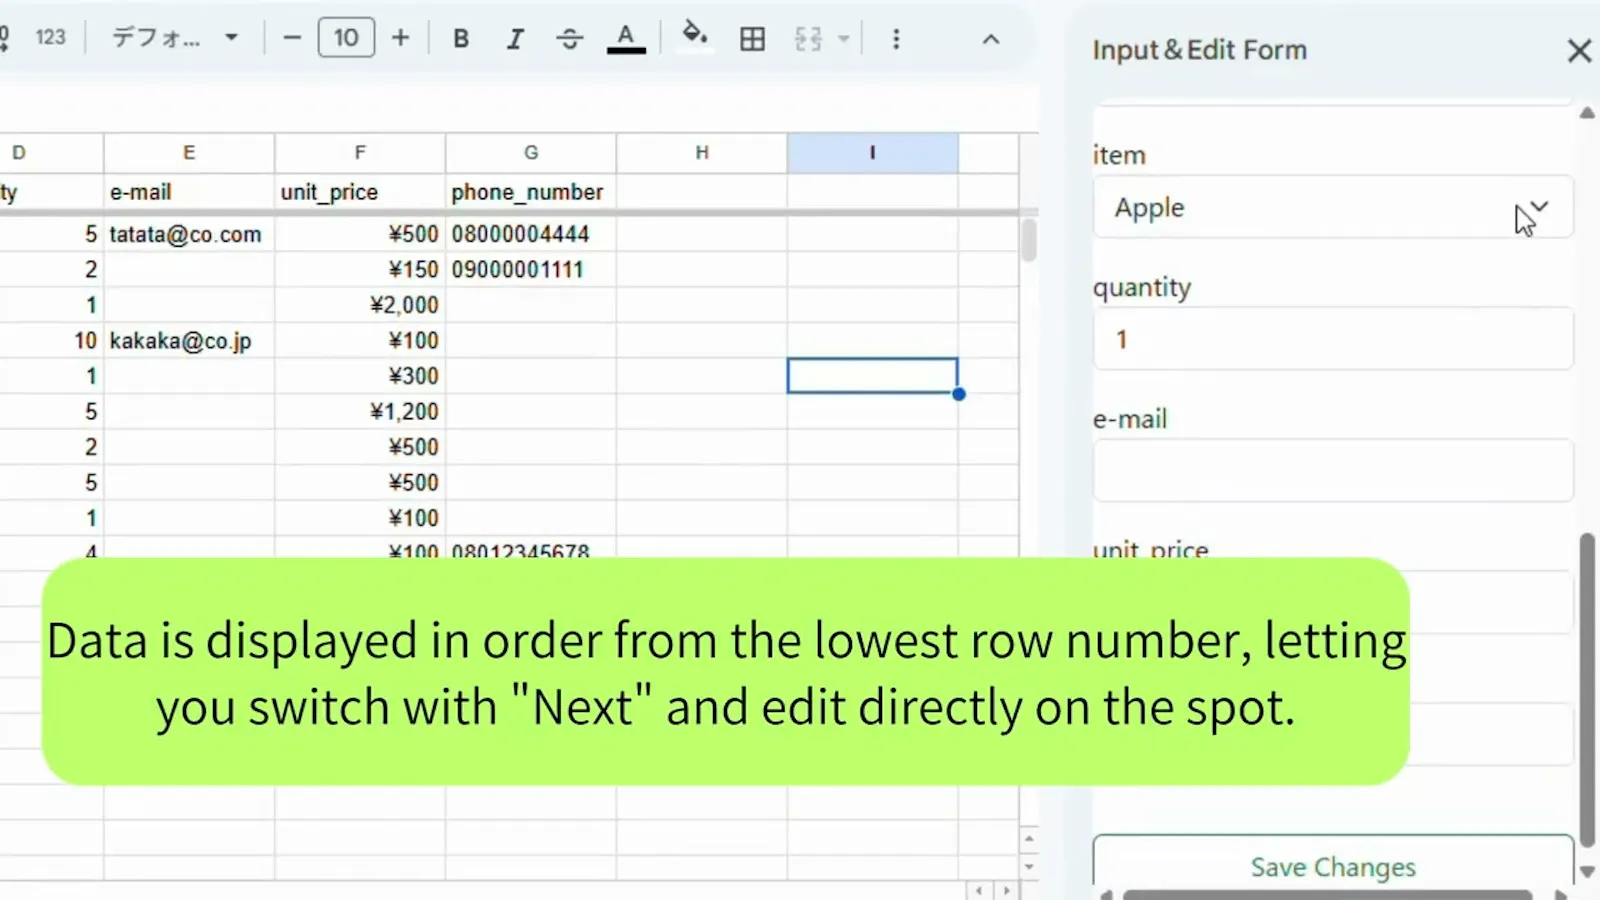Screen dimensions: 1600x900
Task: Select the 09000001111 phone cell
Action: 531,270
